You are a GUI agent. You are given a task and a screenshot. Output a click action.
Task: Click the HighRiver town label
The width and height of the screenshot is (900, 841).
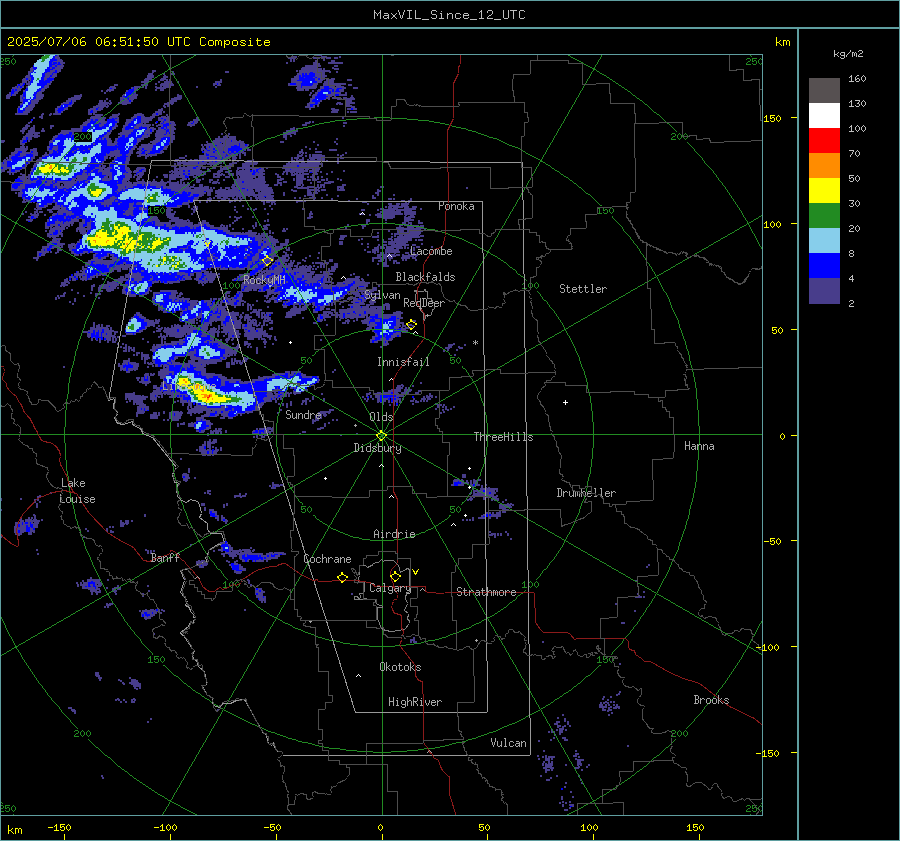[415, 702]
